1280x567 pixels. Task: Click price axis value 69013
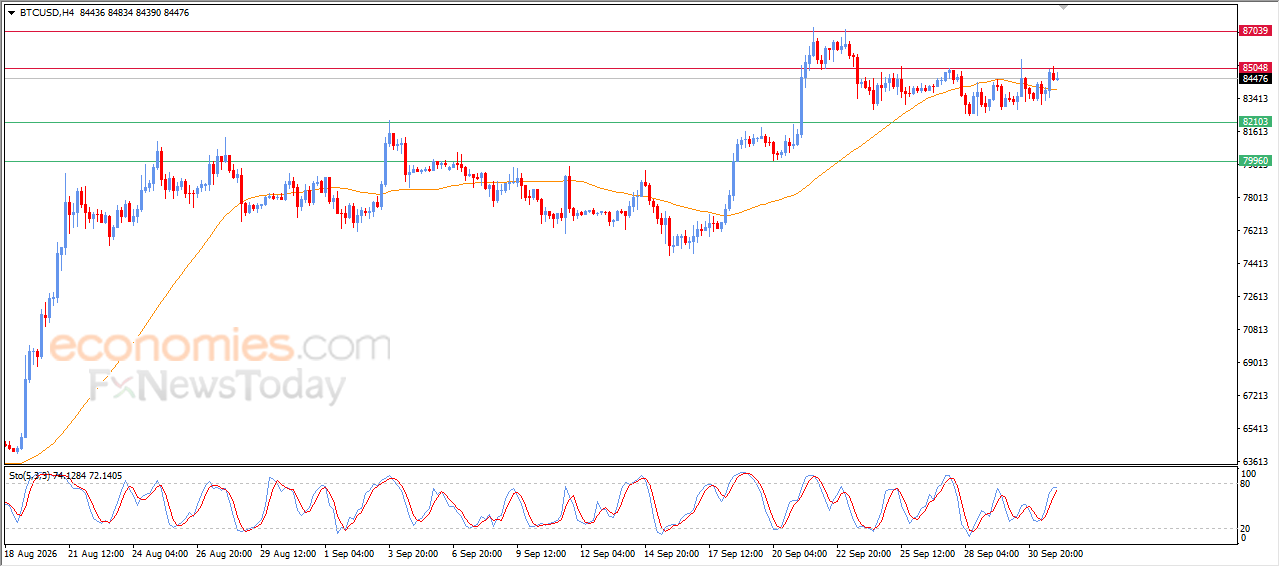(x=1255, y=363)
